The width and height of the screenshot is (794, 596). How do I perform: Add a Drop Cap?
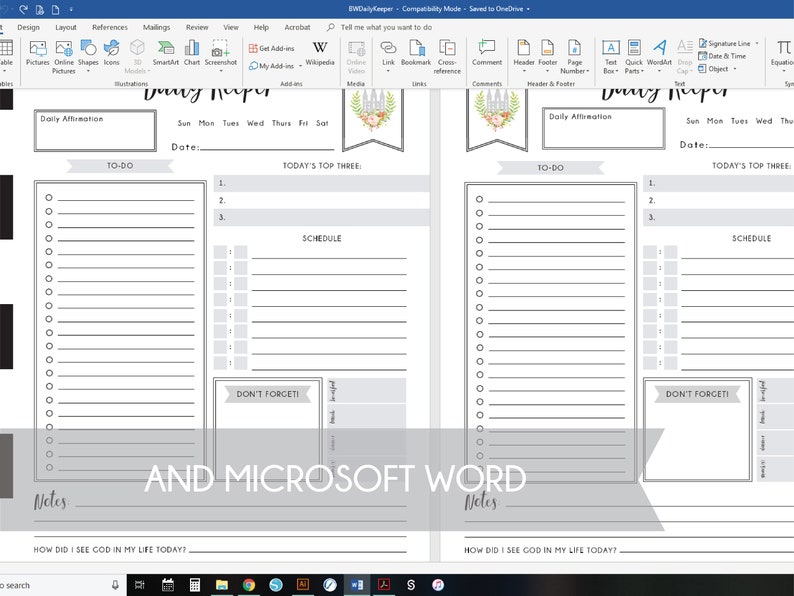click(x=685, y=57)
